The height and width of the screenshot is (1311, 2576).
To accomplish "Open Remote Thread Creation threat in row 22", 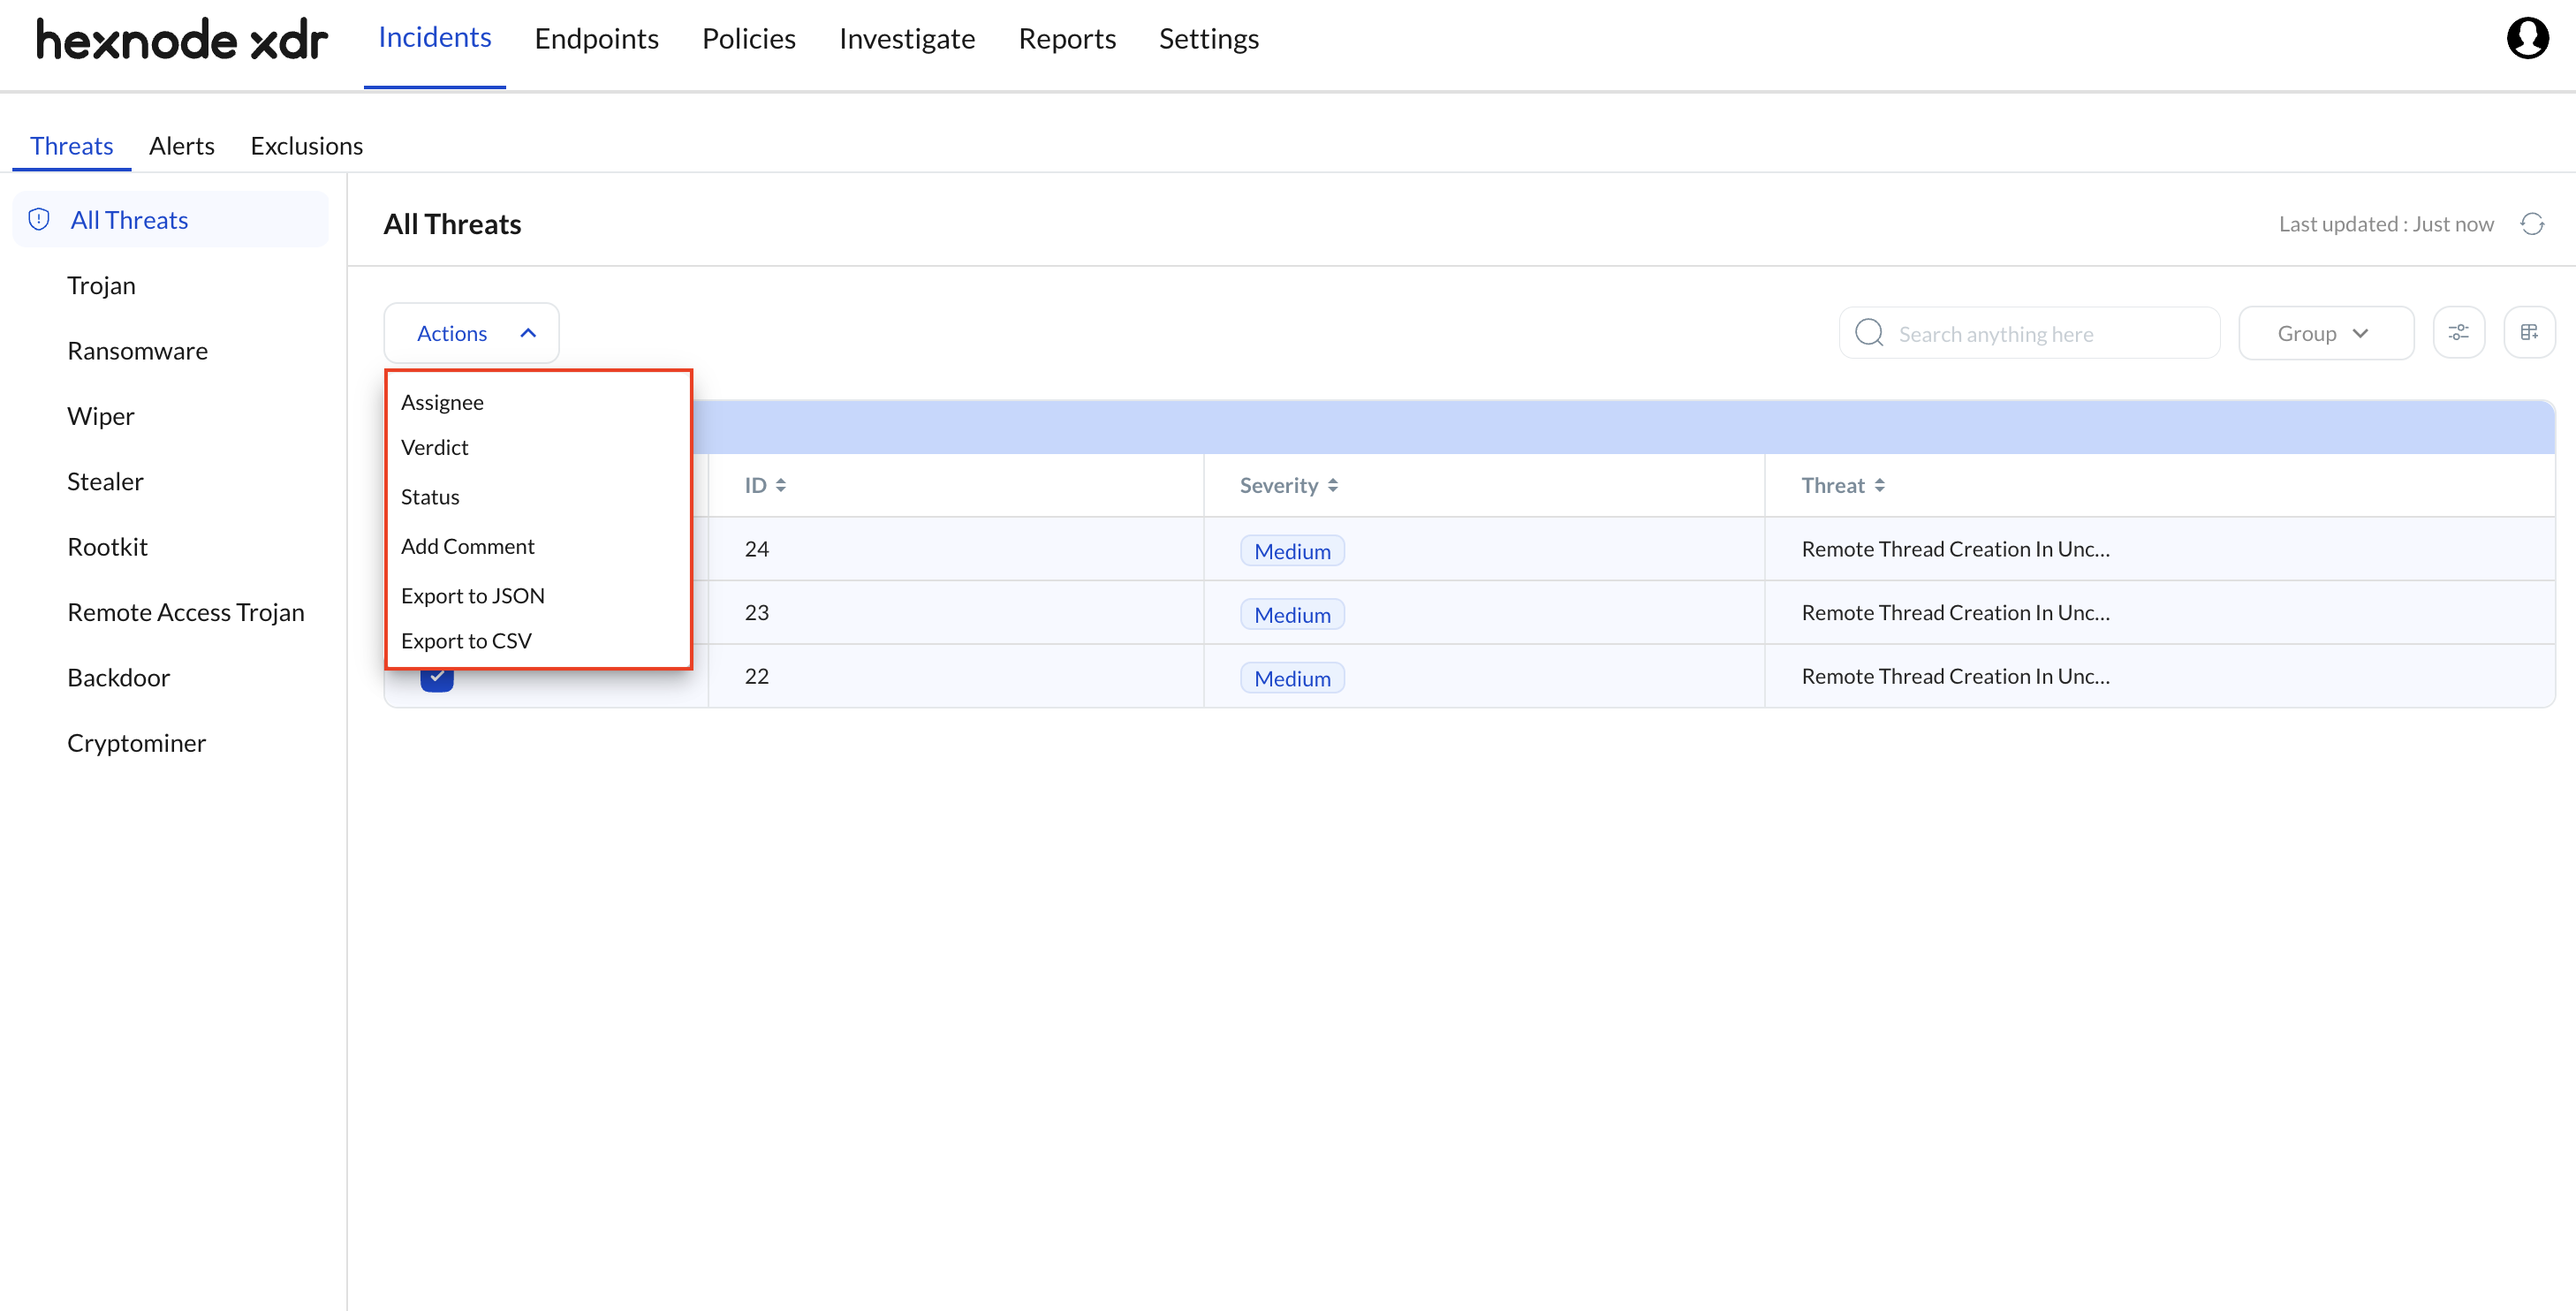I will [1955, 676].
